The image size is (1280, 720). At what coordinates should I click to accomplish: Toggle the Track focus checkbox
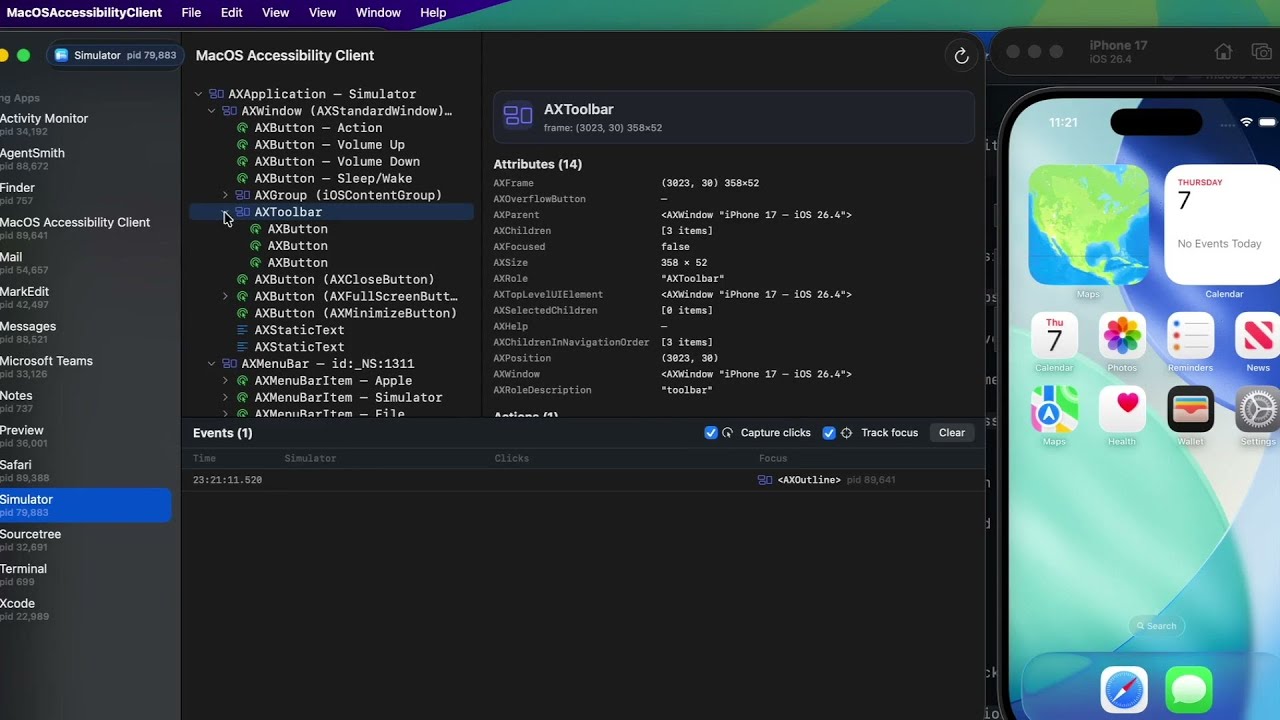[x=829, y=433]
